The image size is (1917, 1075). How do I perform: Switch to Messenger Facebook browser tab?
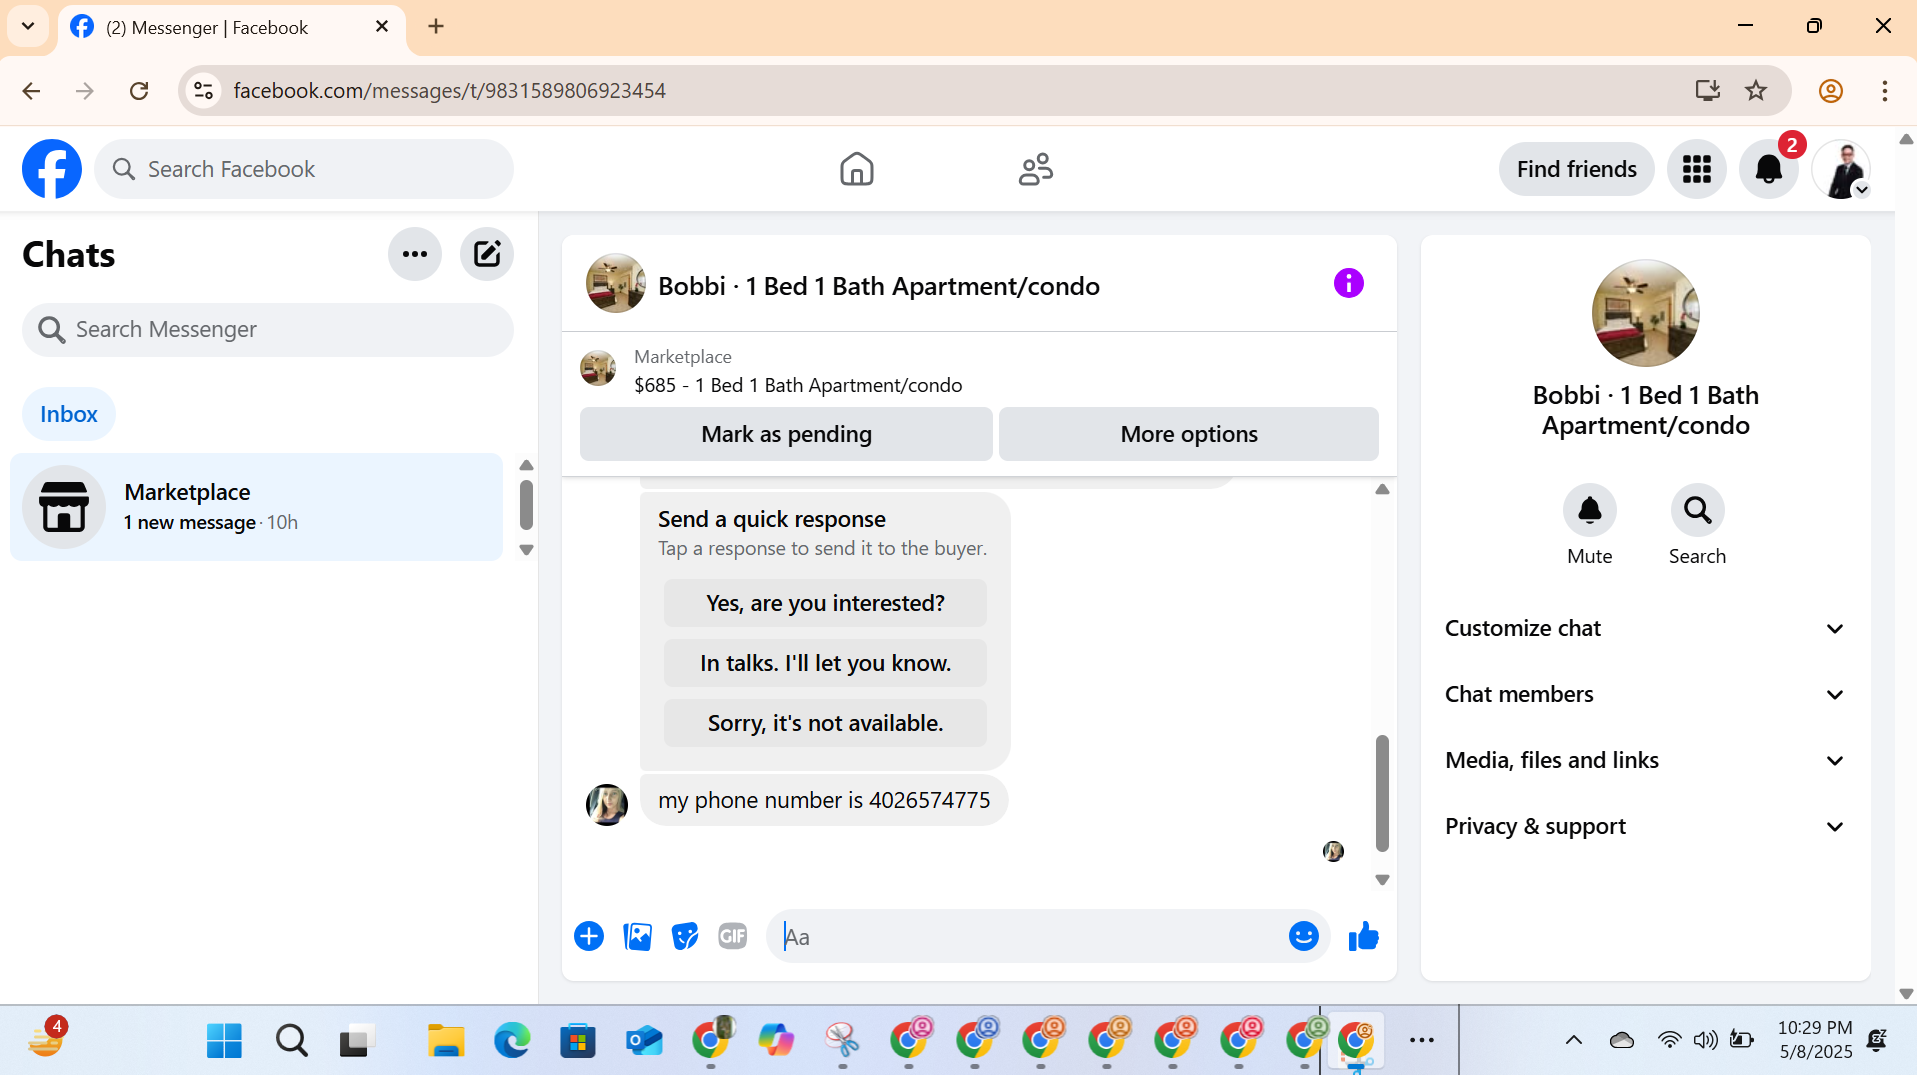[232, 27]
